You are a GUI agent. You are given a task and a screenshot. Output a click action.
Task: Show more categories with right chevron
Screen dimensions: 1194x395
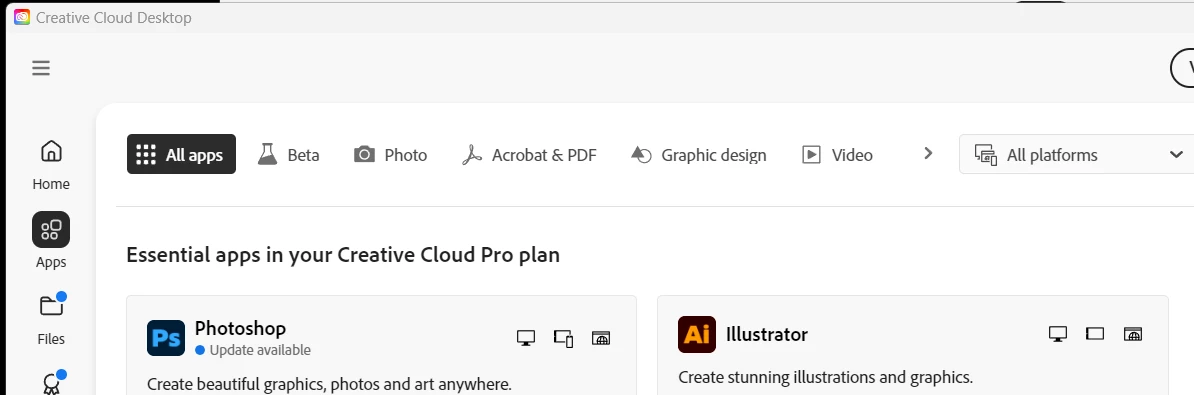(927, 154)
